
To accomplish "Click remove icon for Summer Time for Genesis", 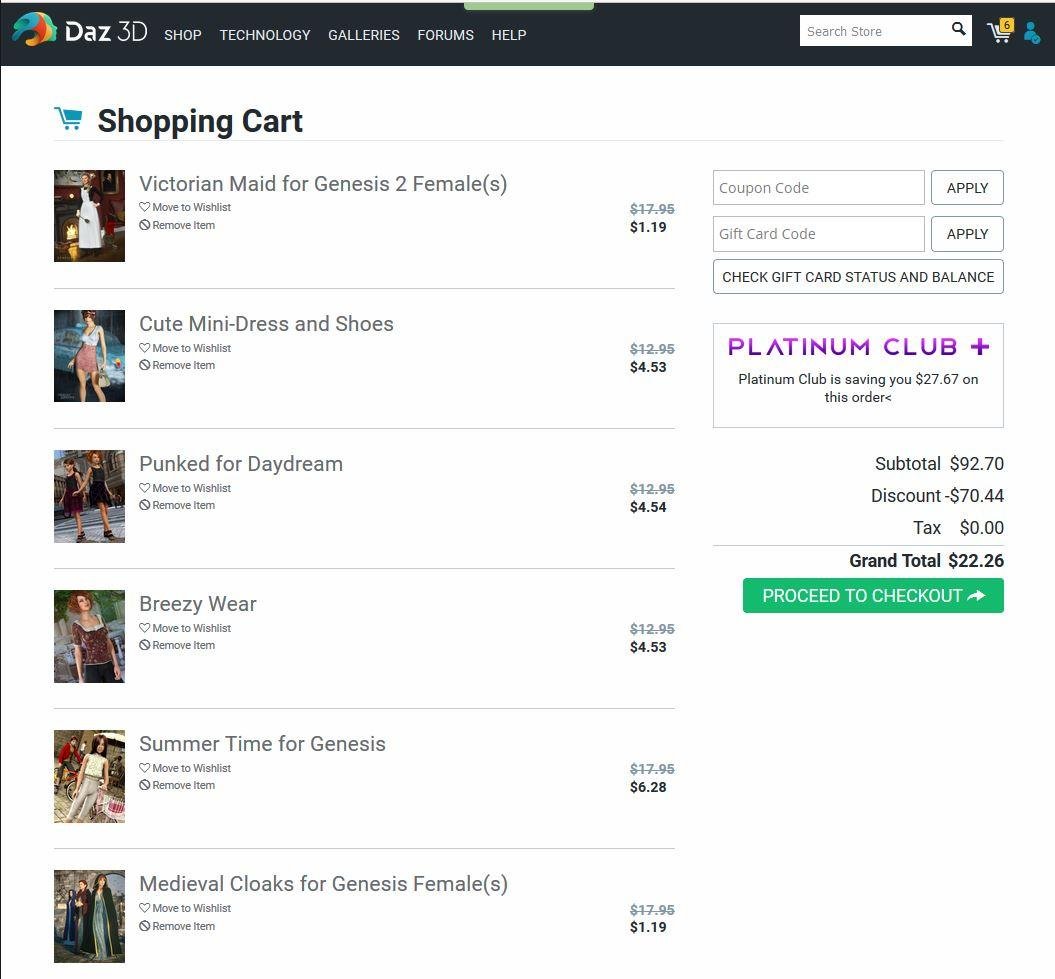I will click(145, 785).
